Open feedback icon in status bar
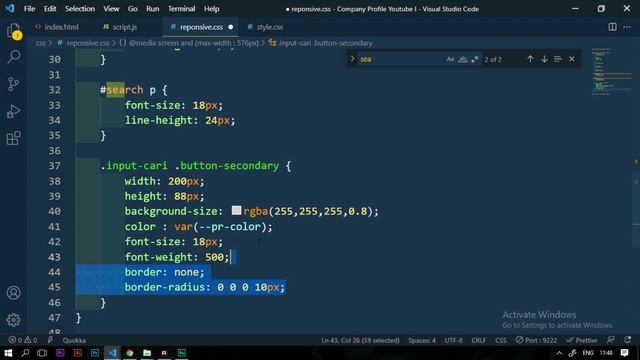Viewport: 640px width, 360px height. 611,340
